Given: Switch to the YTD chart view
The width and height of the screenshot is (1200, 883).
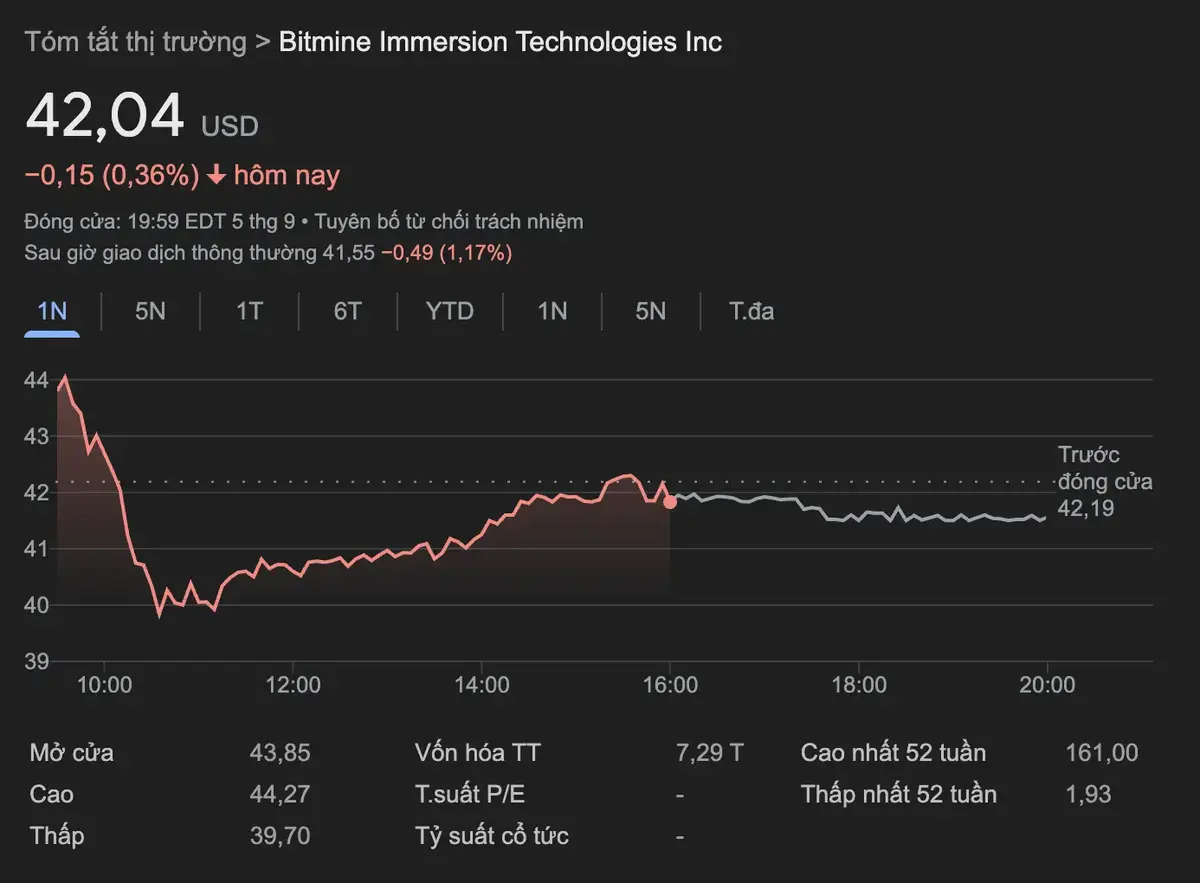Looking at the screenshot, I should tap(449, 311).
